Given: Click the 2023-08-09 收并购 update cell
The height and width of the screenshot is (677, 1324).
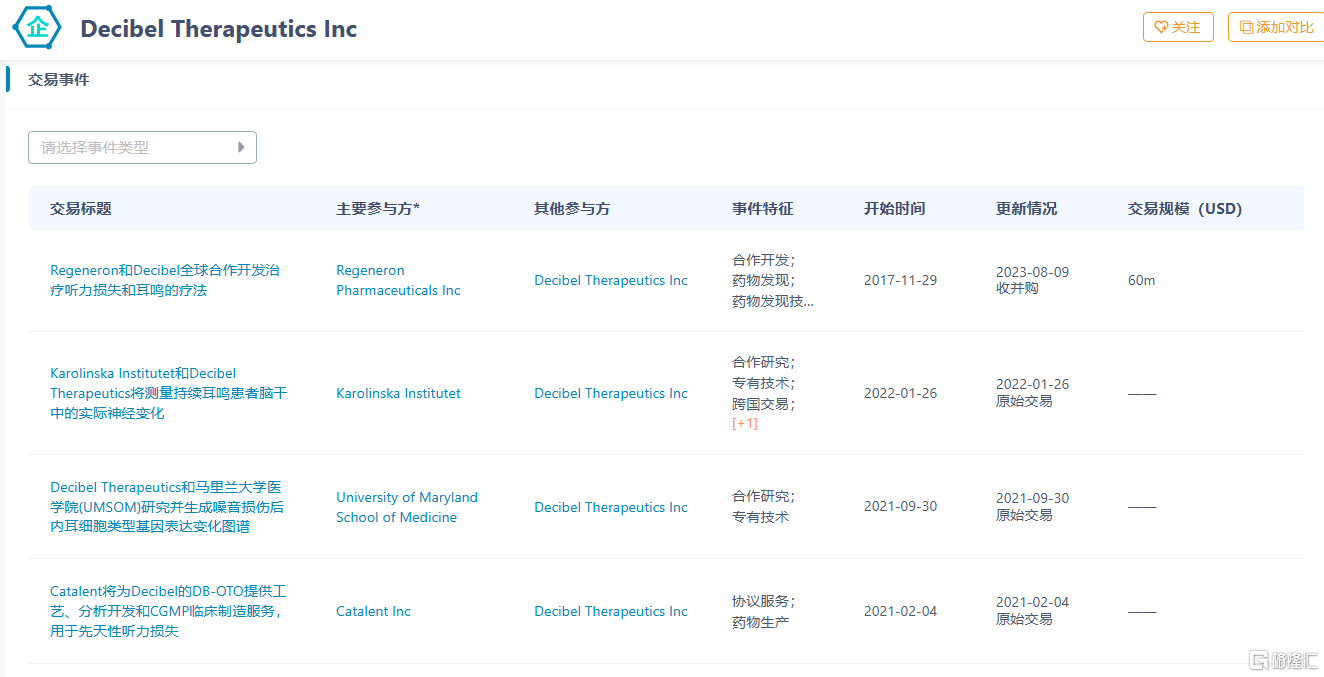Looking at the screenshot, I should click(x=1032, y=280).
